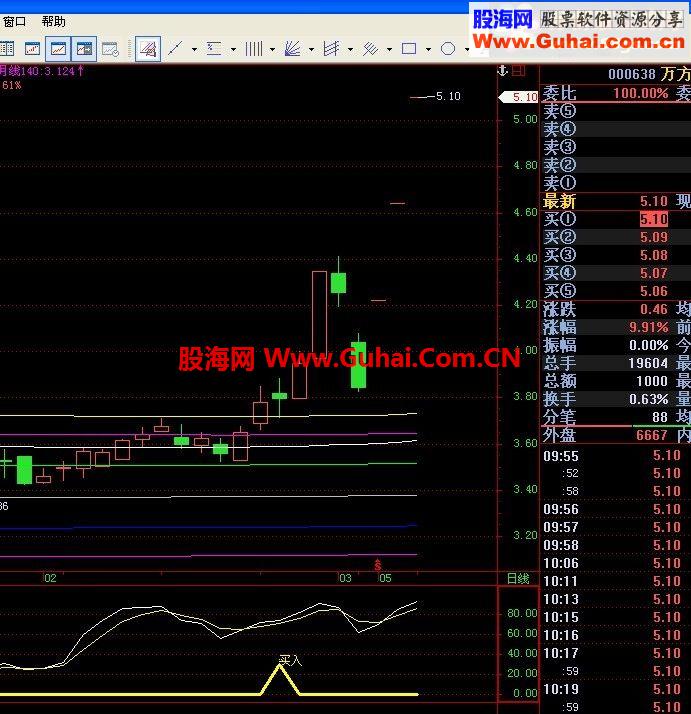Click the 09:55 trade tick row
691x714 pixels.
pyautogui.click(x=615, y=456)
